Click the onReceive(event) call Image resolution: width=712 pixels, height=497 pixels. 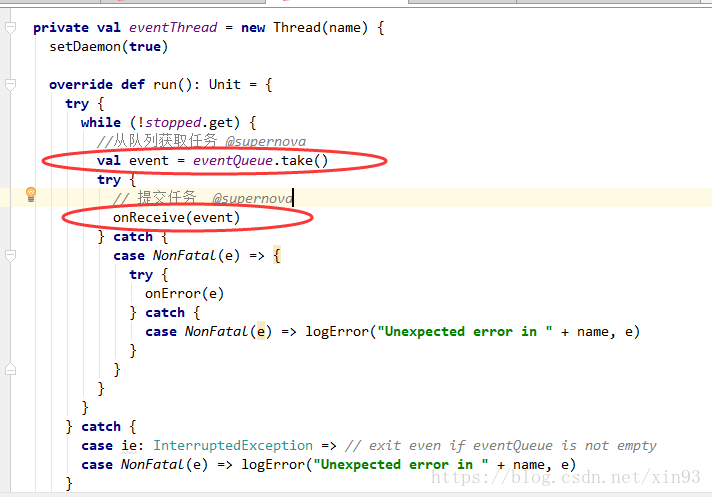(x=177, y=217)
